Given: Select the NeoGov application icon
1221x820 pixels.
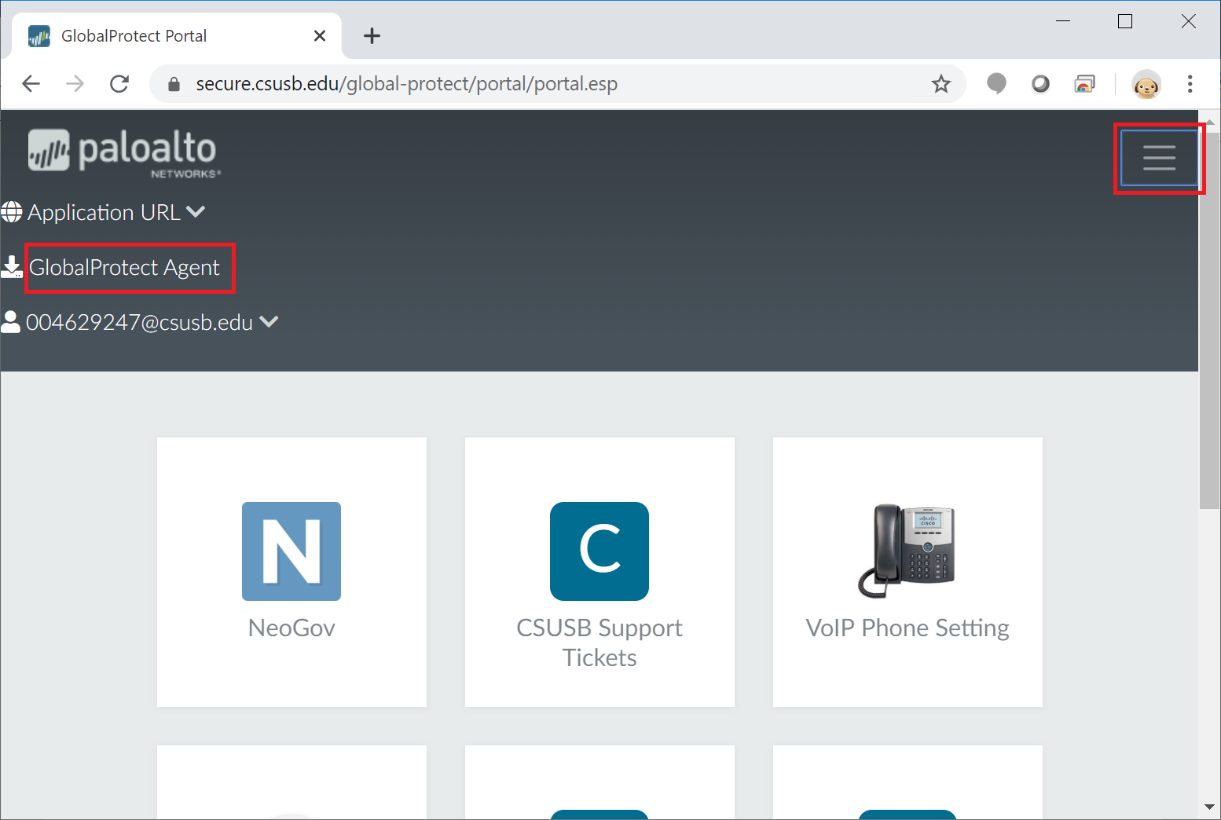Looking at the screenshot, I should pos(291,551).
